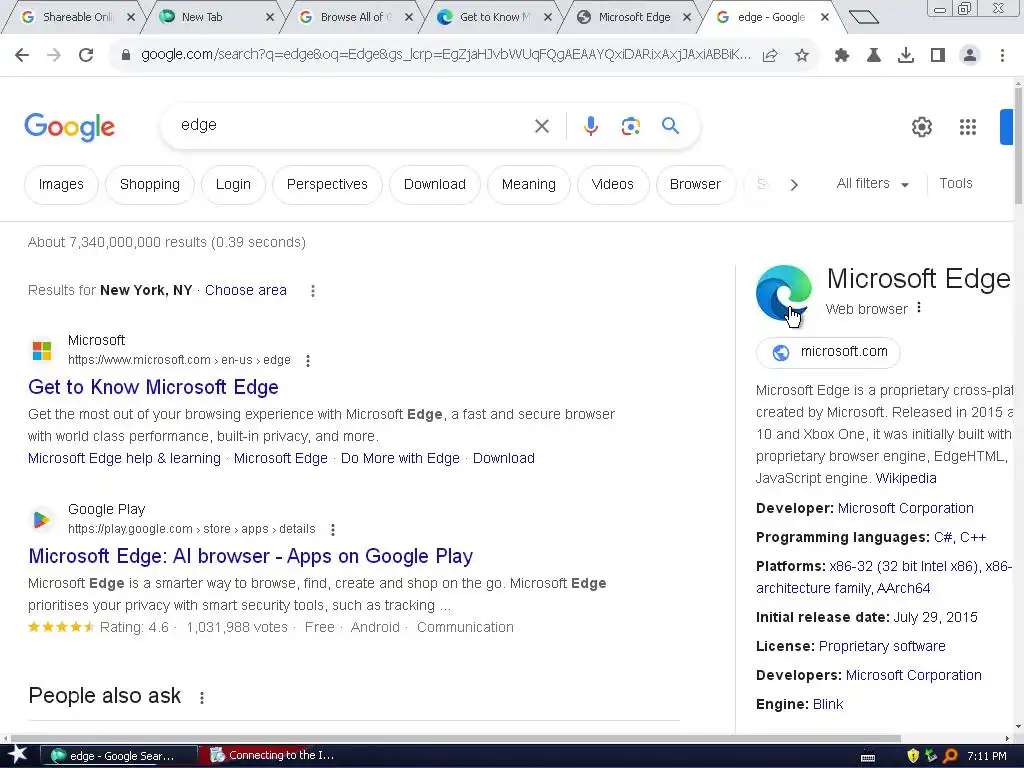This screenshot has height=768, width=1024.
Task: Toggle the side panel icon
Action: click(938, 56)
